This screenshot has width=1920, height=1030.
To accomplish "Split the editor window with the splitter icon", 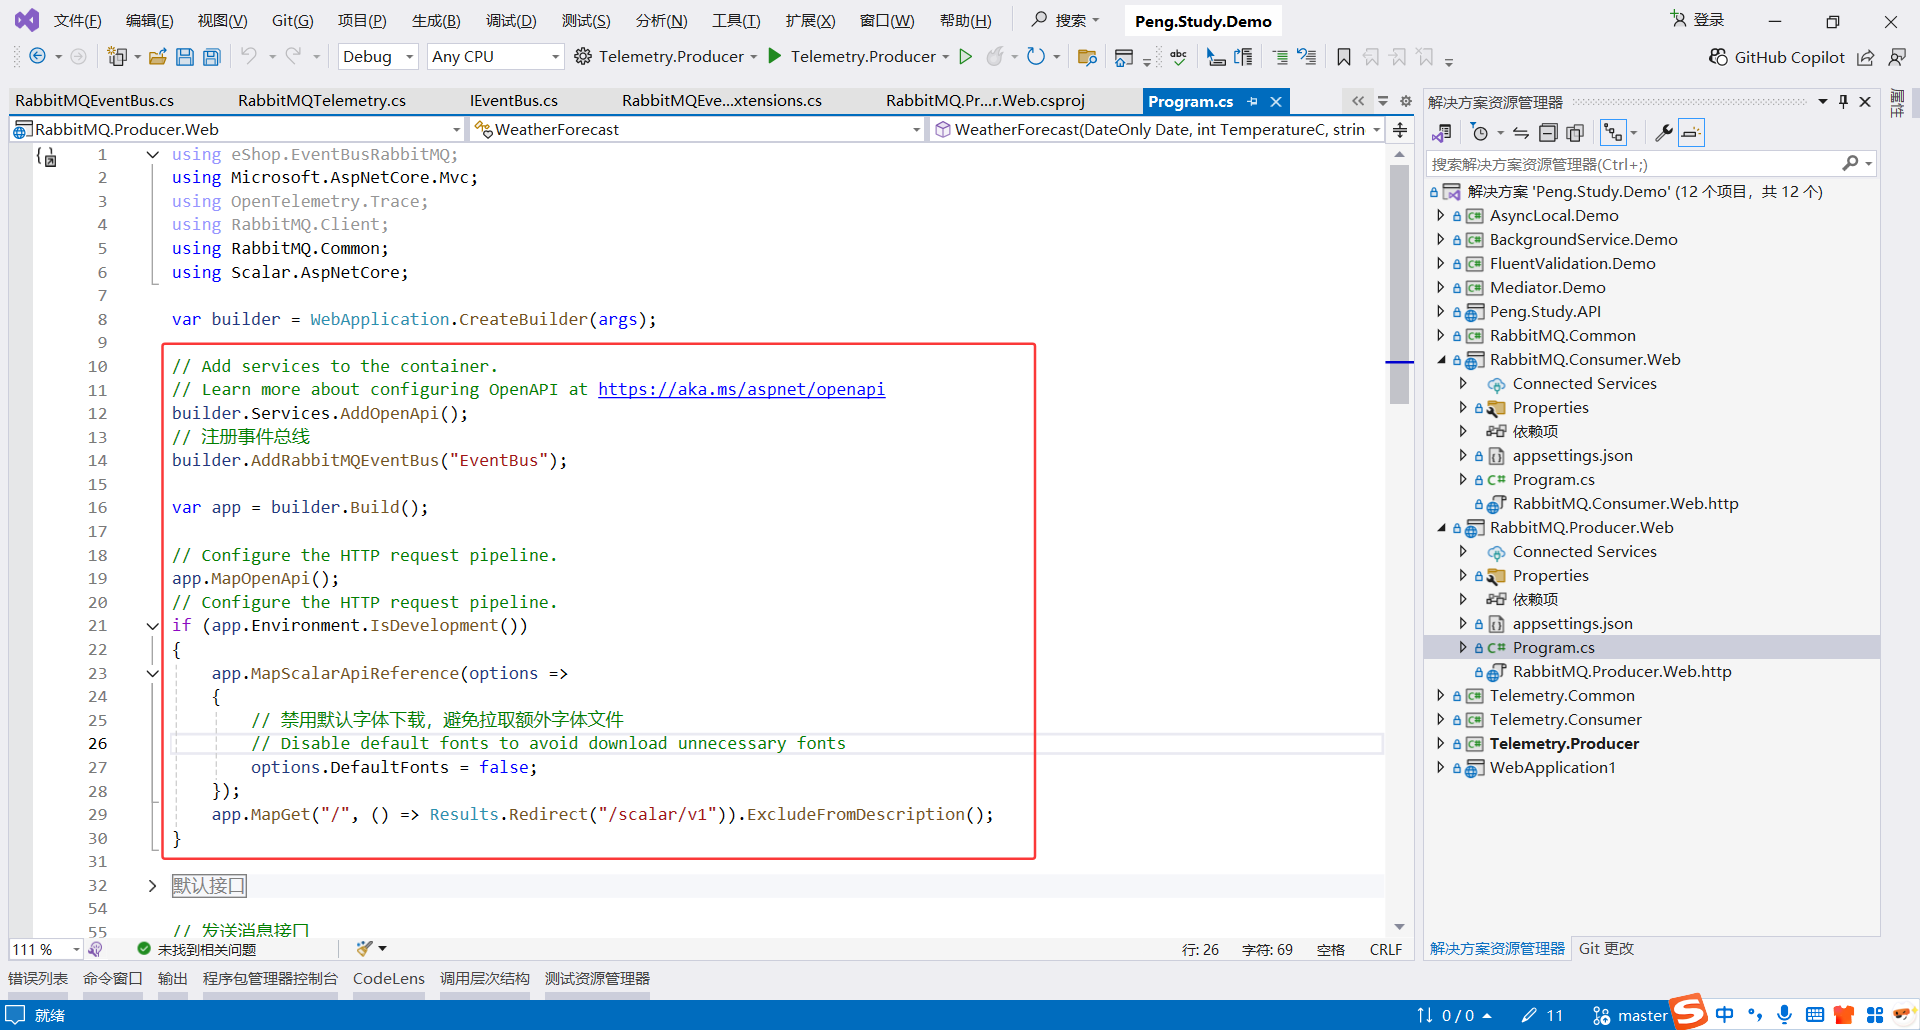I will pyautogui.click(x=1400, y=130).
